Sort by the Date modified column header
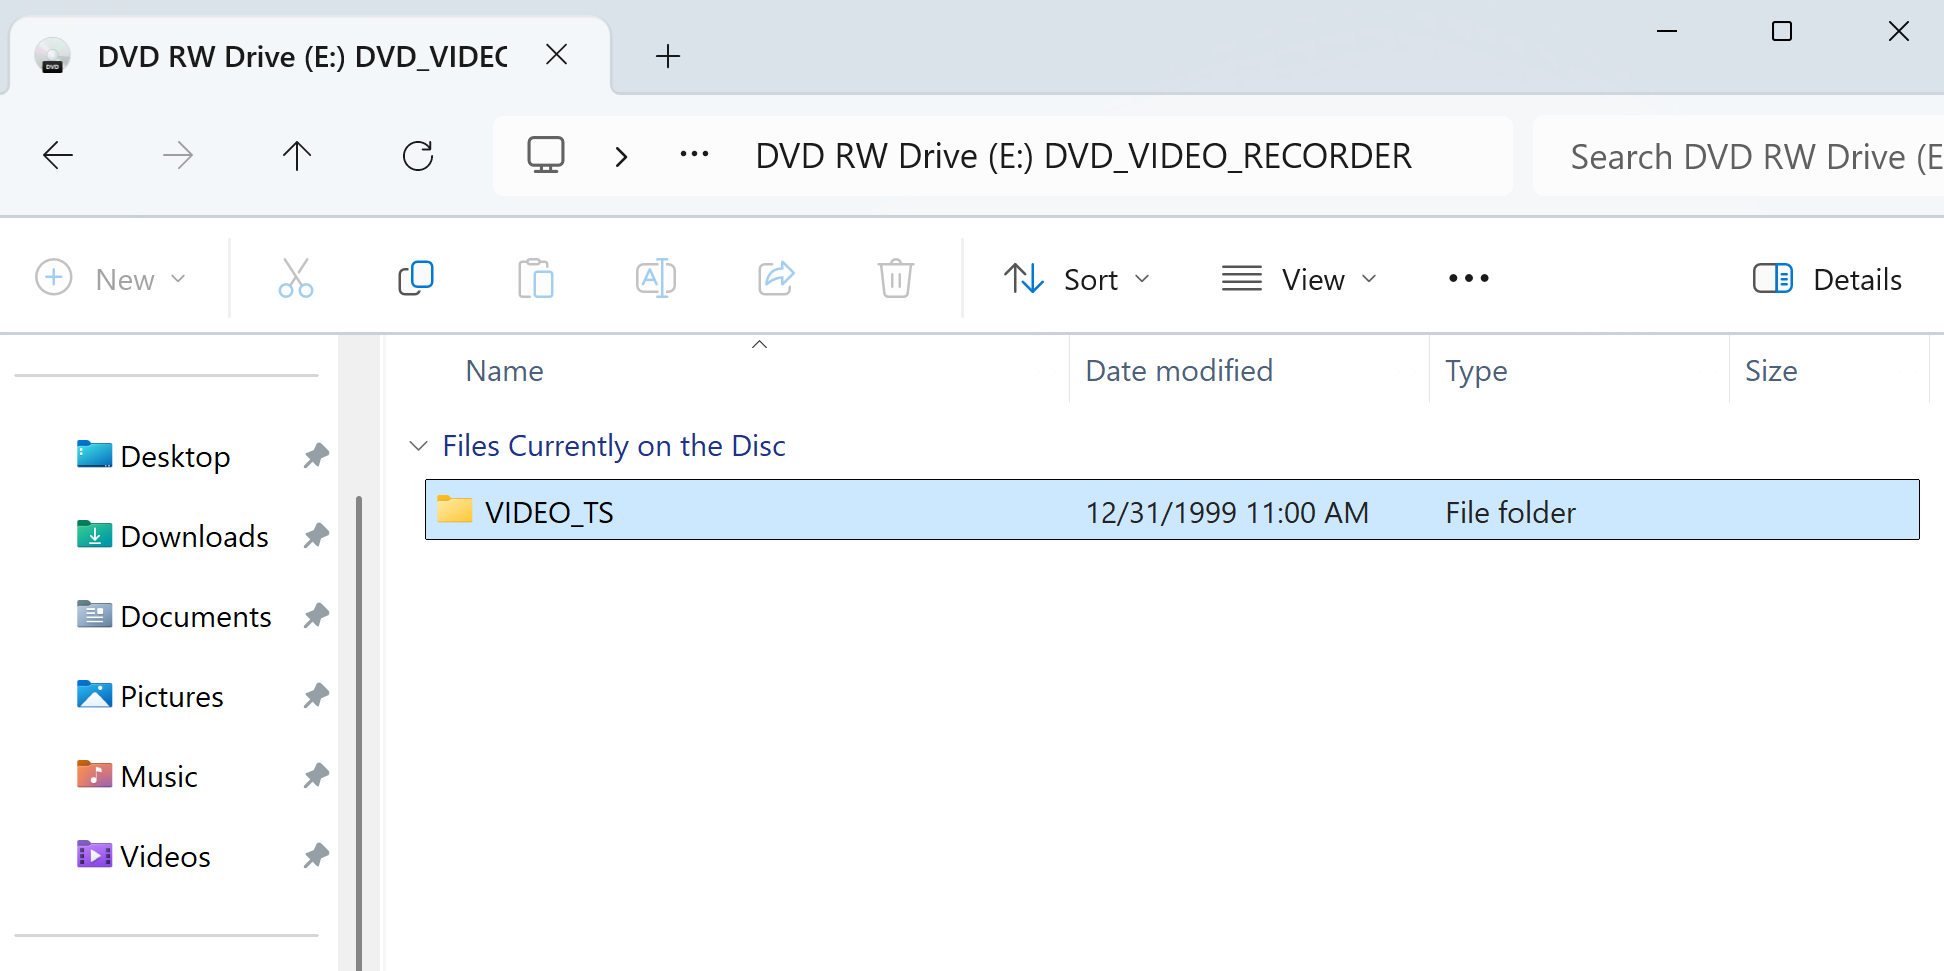Viewport: 1944px width, 971px height. click(x=1179, y=371)
